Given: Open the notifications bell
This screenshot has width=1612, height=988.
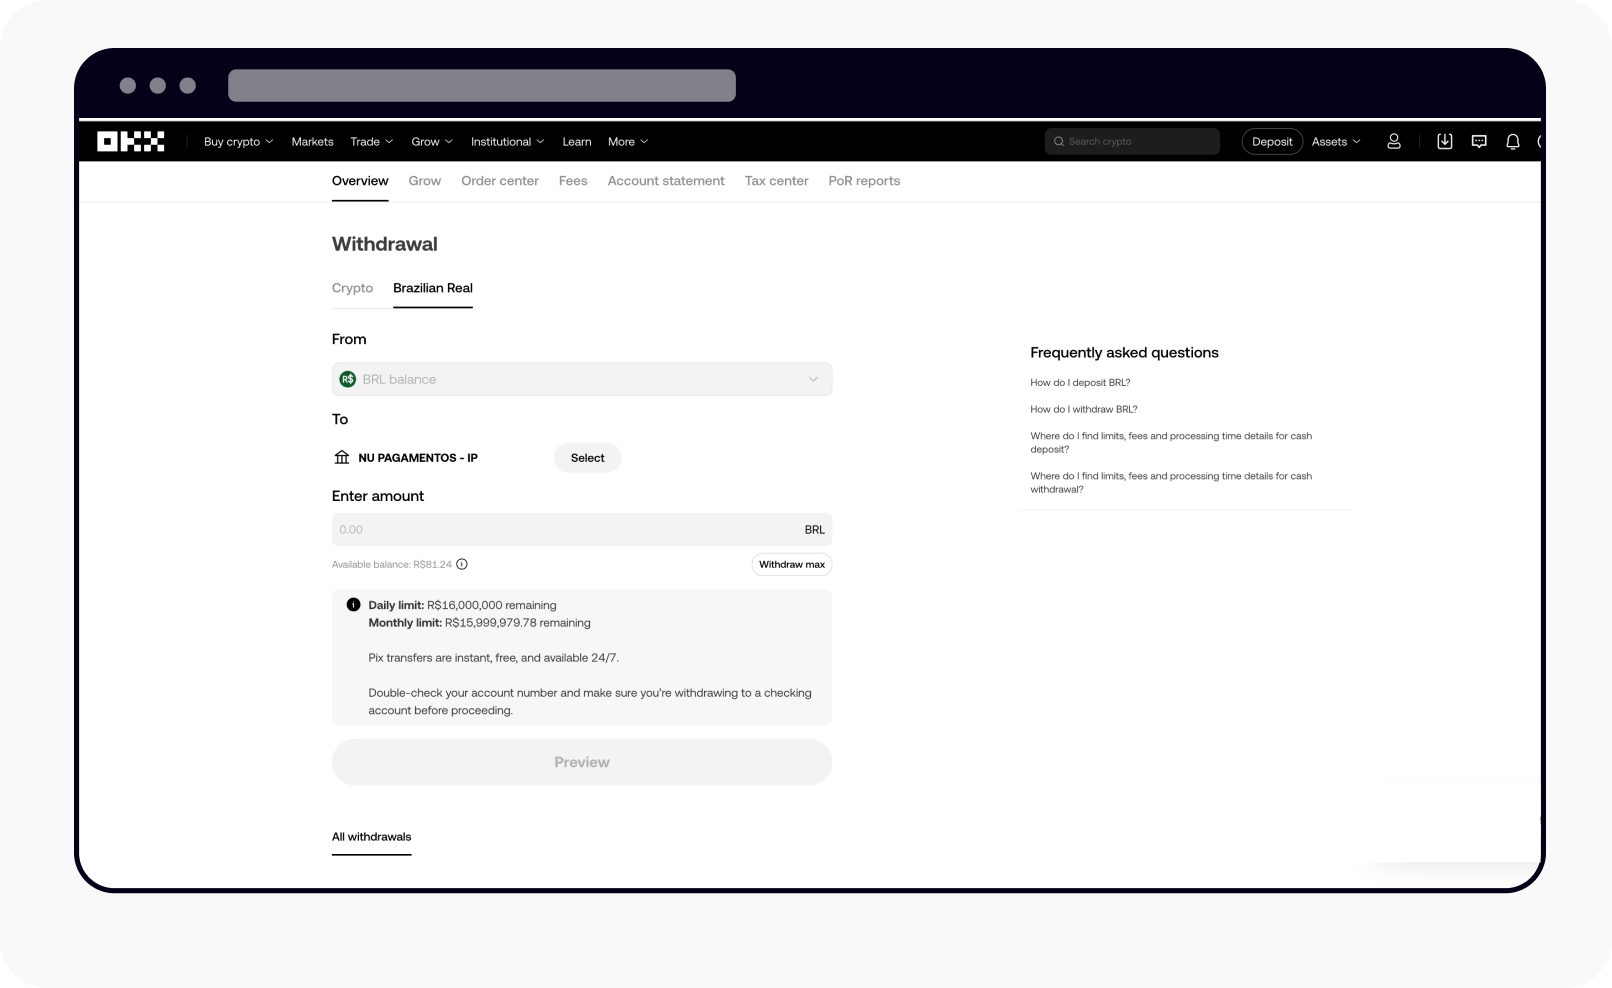Looking at the screenshot, I should pyautogui.click(x=1512, y=141).
